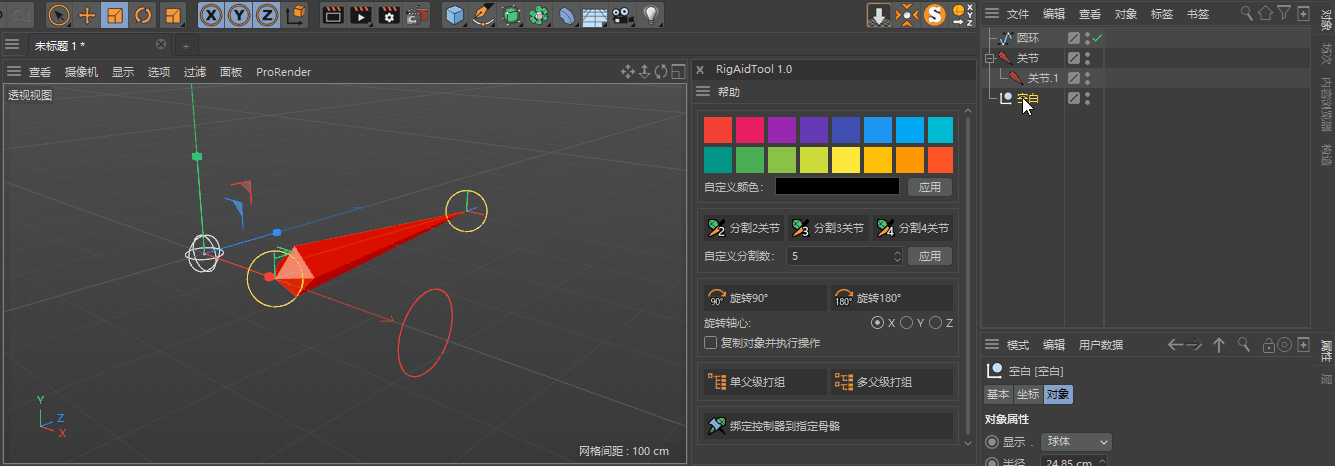Click the Light bulb icon

[651, 15]
